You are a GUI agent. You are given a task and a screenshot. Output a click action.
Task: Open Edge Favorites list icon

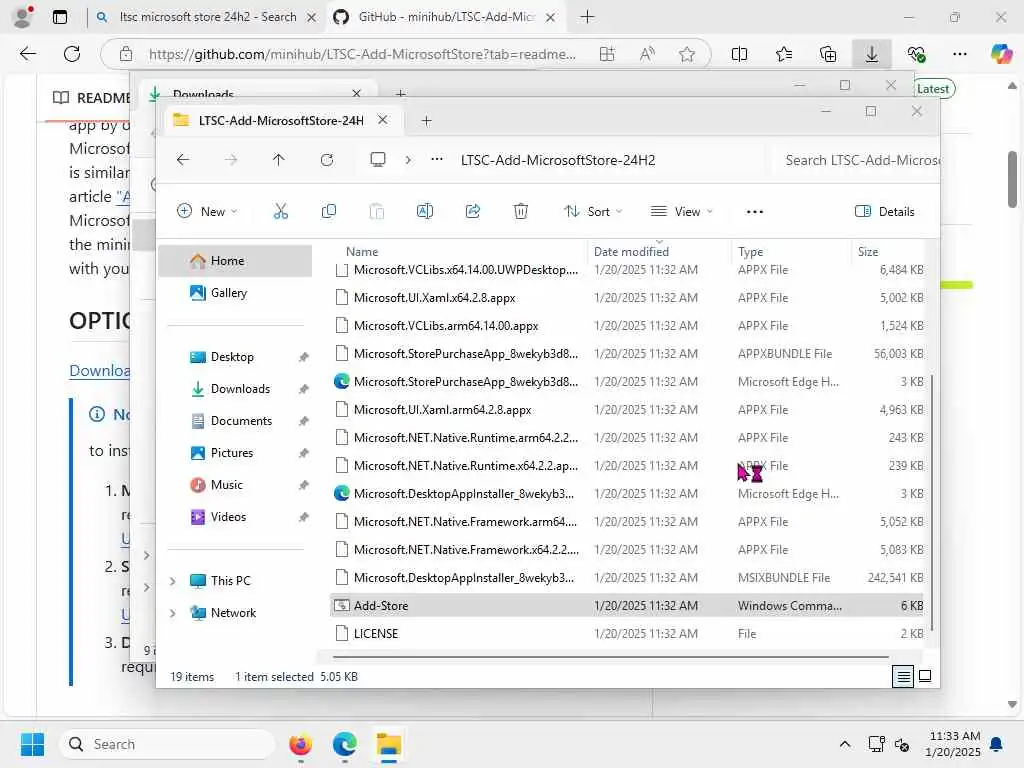click(784, 54)
